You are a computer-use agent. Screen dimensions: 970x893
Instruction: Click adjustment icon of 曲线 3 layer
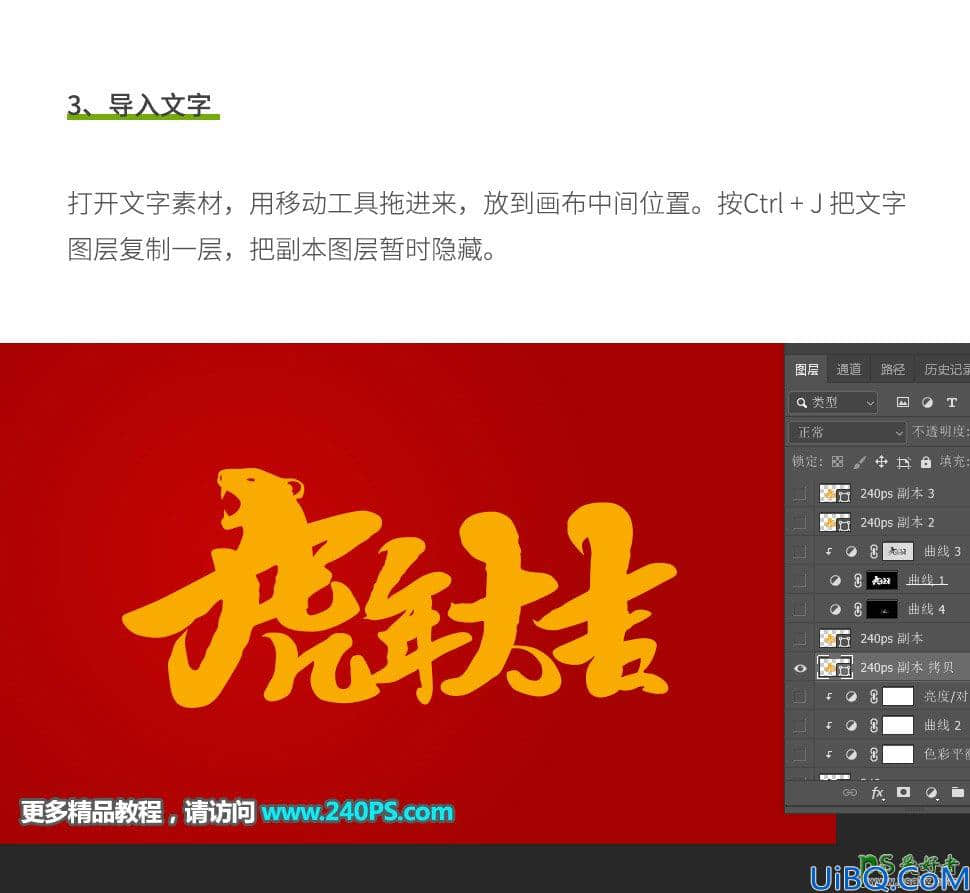click(x=851, y=551)
